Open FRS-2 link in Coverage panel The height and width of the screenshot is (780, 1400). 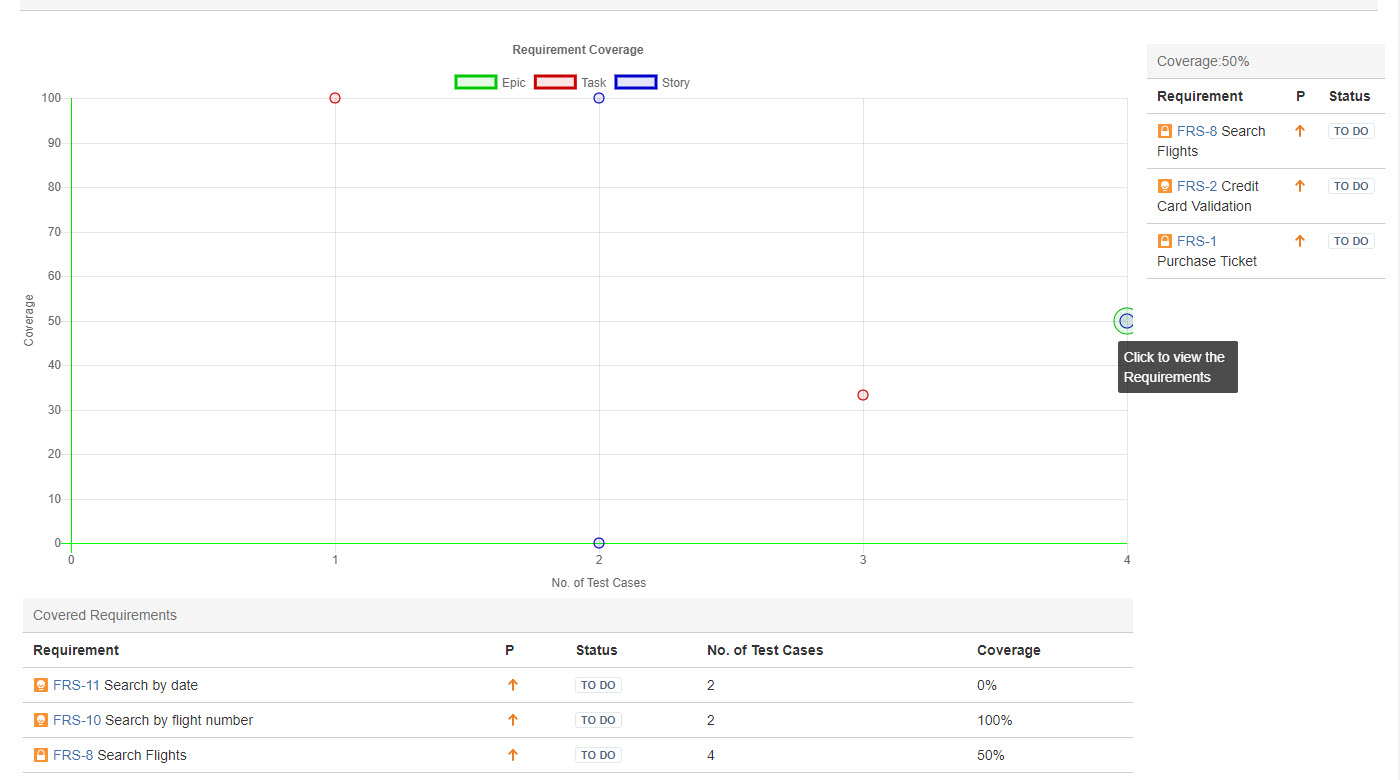pos(1197,186)
